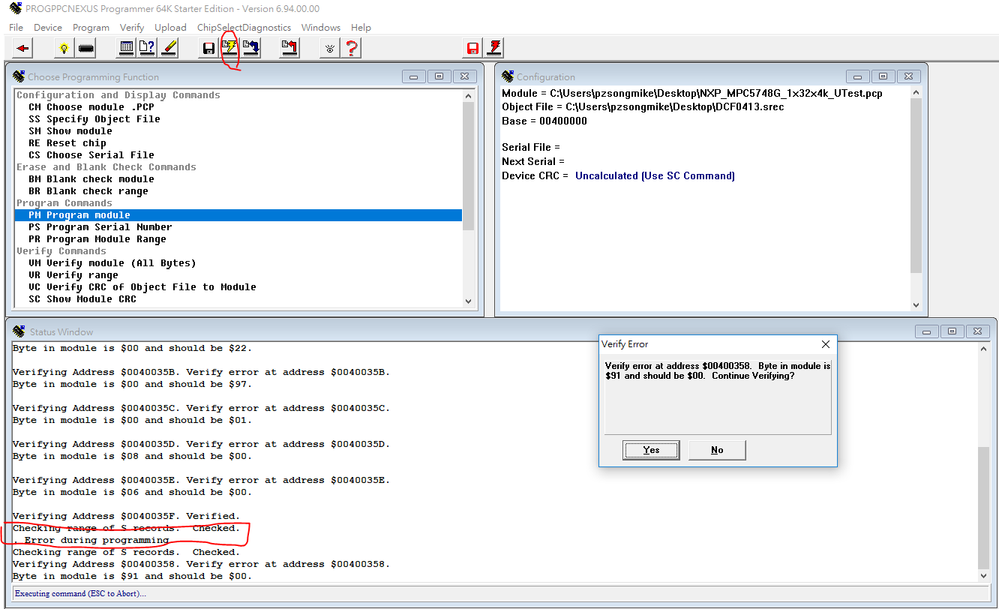Select RE Reset chip command

pos(68,143)
